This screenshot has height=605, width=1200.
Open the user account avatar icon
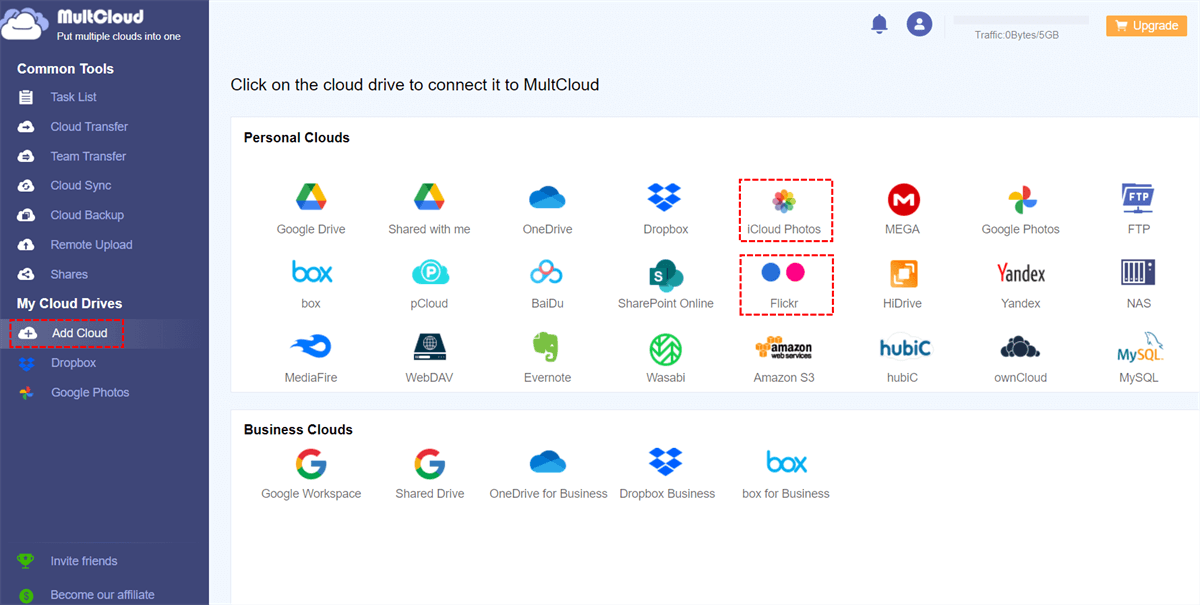coord(919,24)
